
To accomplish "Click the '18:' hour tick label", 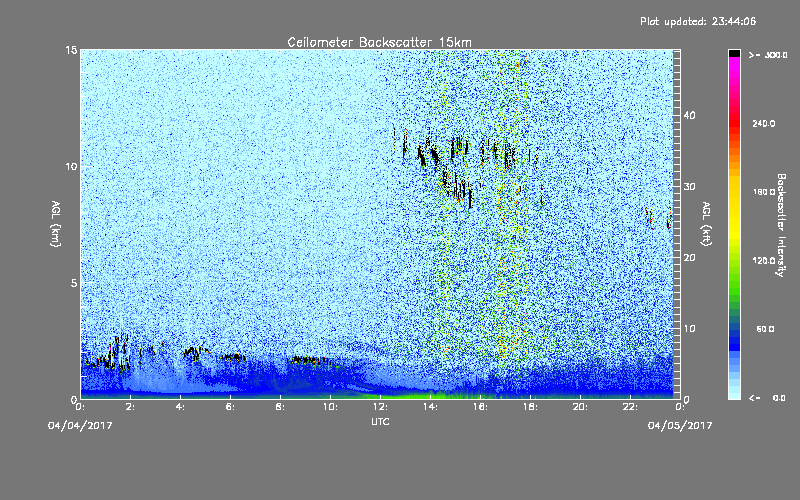I will pos(531,407).
